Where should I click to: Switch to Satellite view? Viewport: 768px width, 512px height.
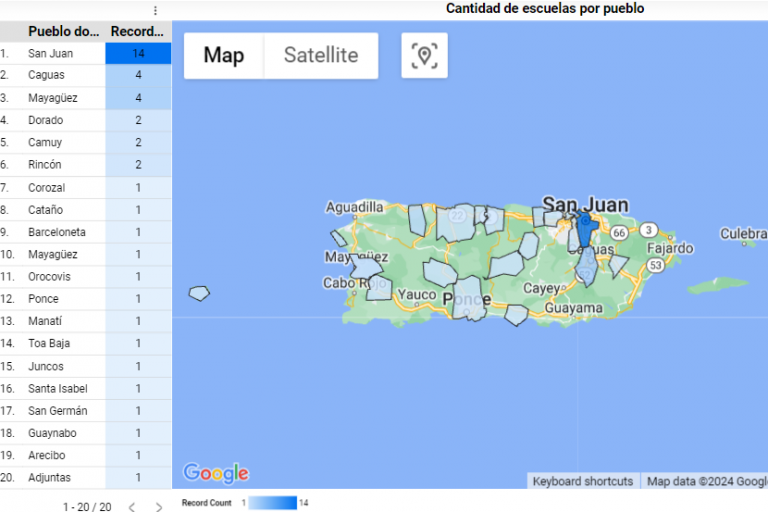point(321,56)
